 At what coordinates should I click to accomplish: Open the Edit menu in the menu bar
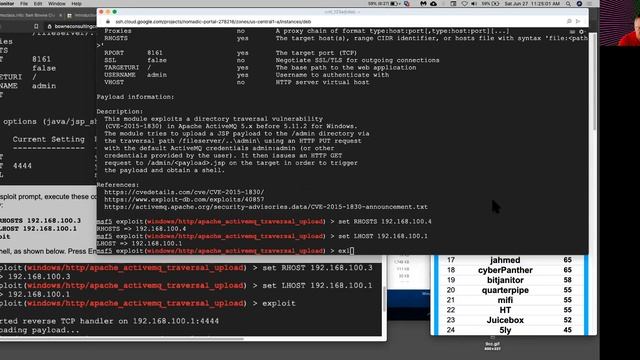(x=38, y=4)
